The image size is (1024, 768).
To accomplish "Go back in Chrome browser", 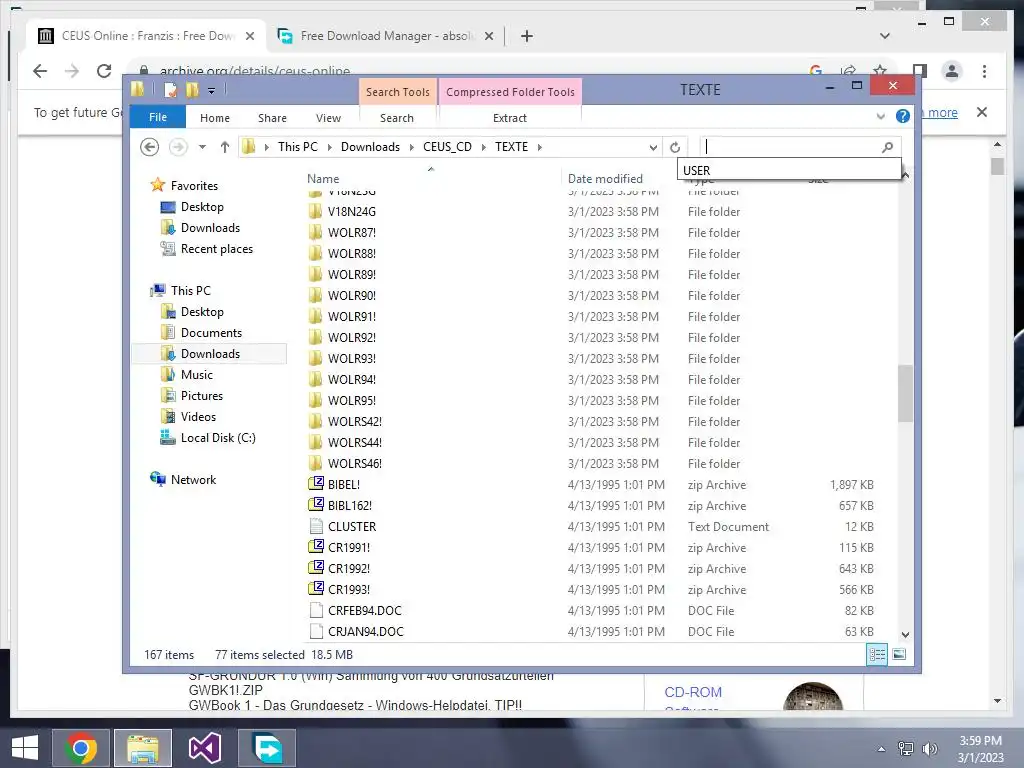I will pyautogui.click(x=40, y=71).
